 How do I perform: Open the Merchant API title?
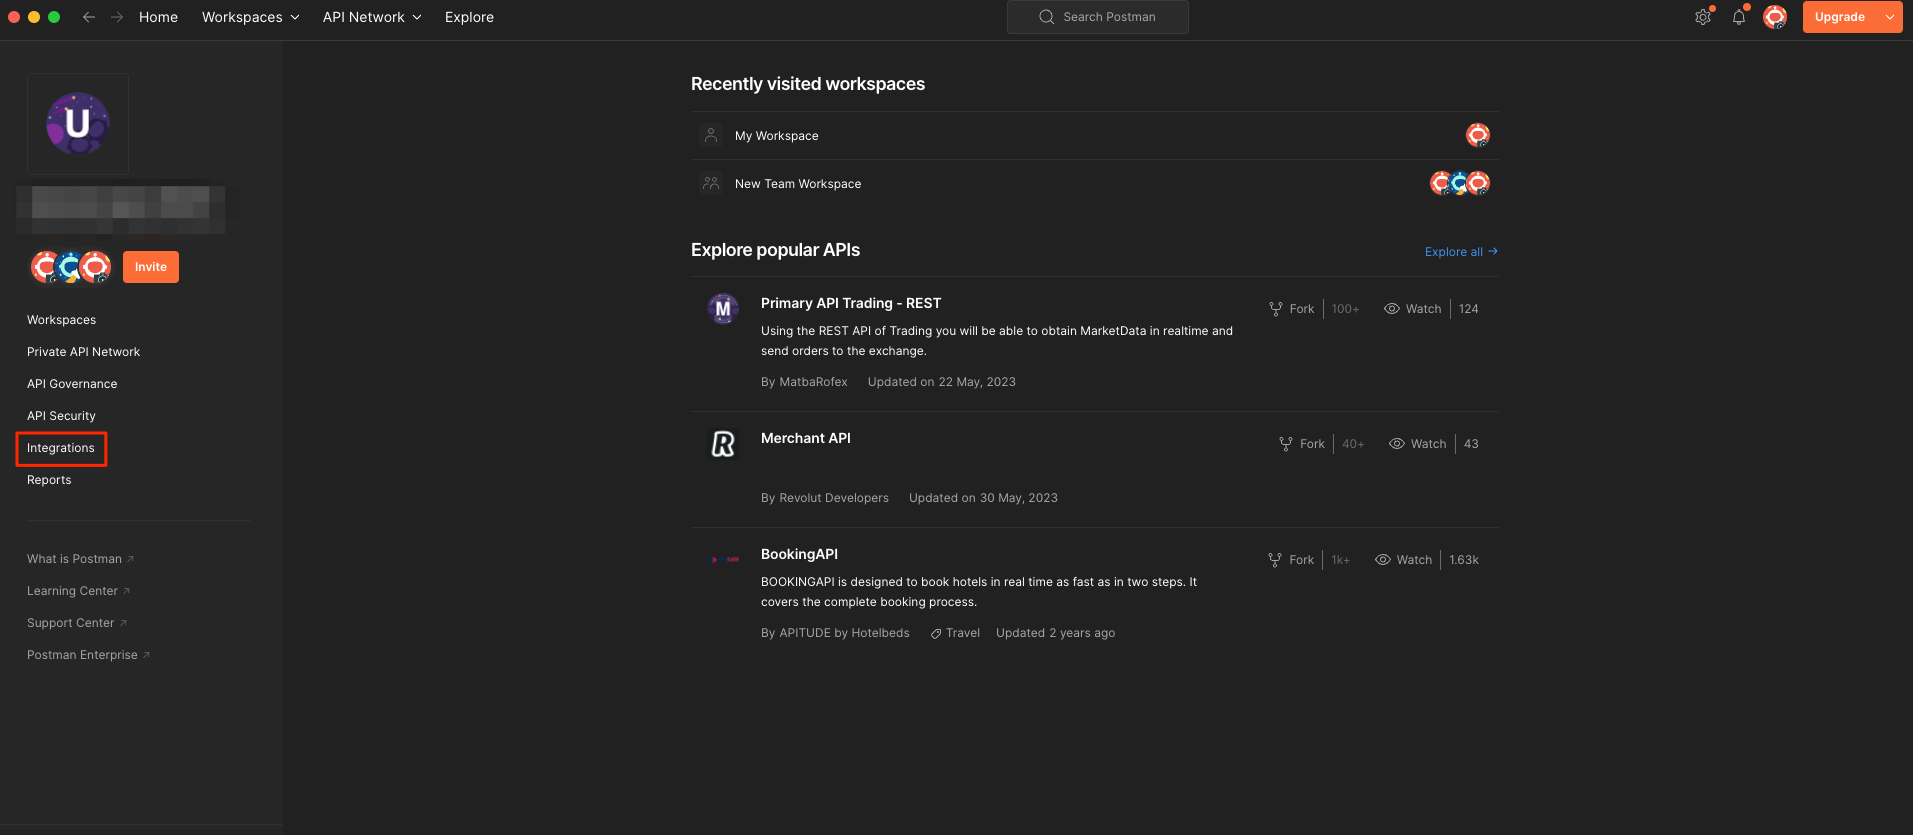pyautogui.click(x=806, y=438)
